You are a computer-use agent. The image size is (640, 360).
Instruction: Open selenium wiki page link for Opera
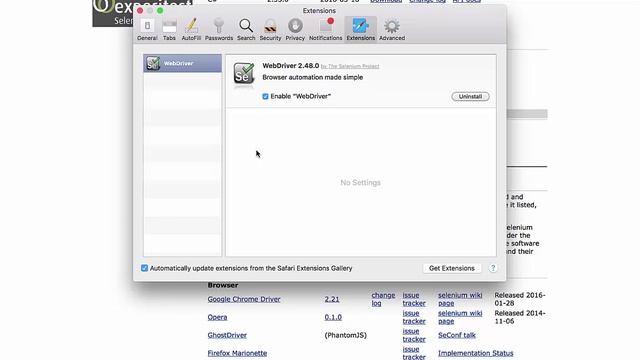(x=460, y=317)
